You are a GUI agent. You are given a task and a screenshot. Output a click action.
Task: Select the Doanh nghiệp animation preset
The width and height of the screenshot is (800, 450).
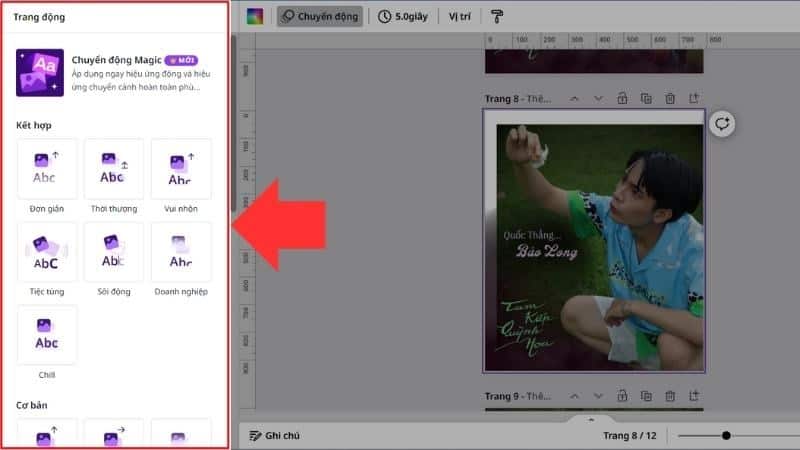[x=180, y=251]
